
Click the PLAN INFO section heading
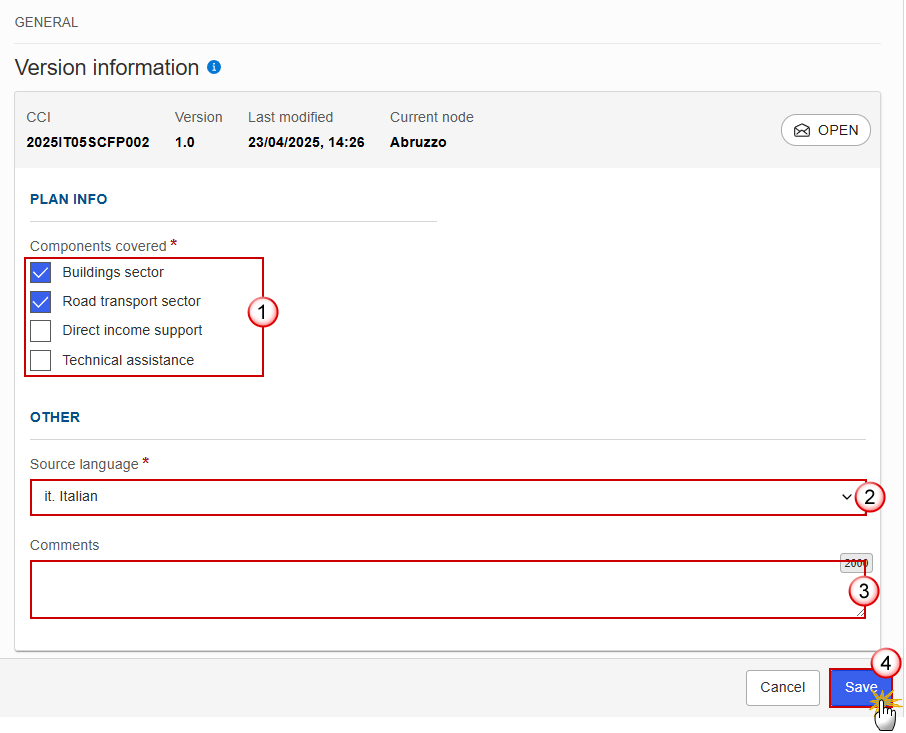pyautogui.click(x=69, y=199)
